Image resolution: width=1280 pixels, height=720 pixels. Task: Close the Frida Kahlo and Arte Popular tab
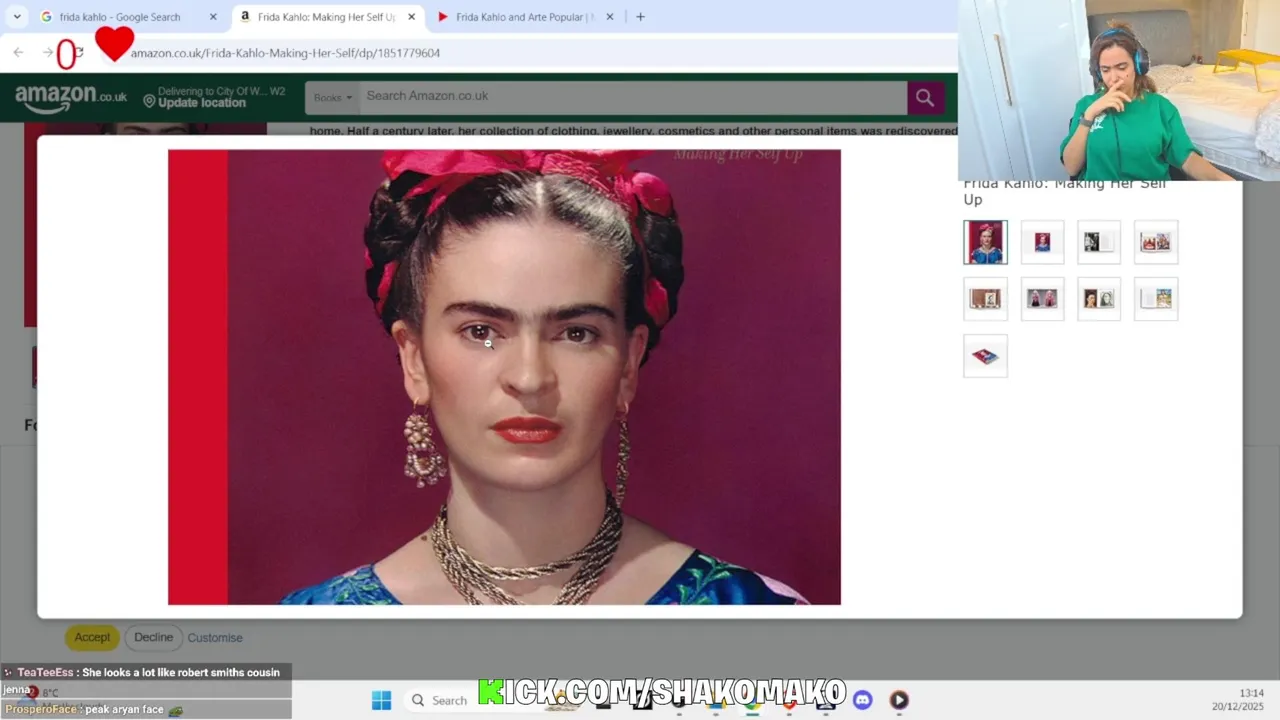click(x=610, y=17)
